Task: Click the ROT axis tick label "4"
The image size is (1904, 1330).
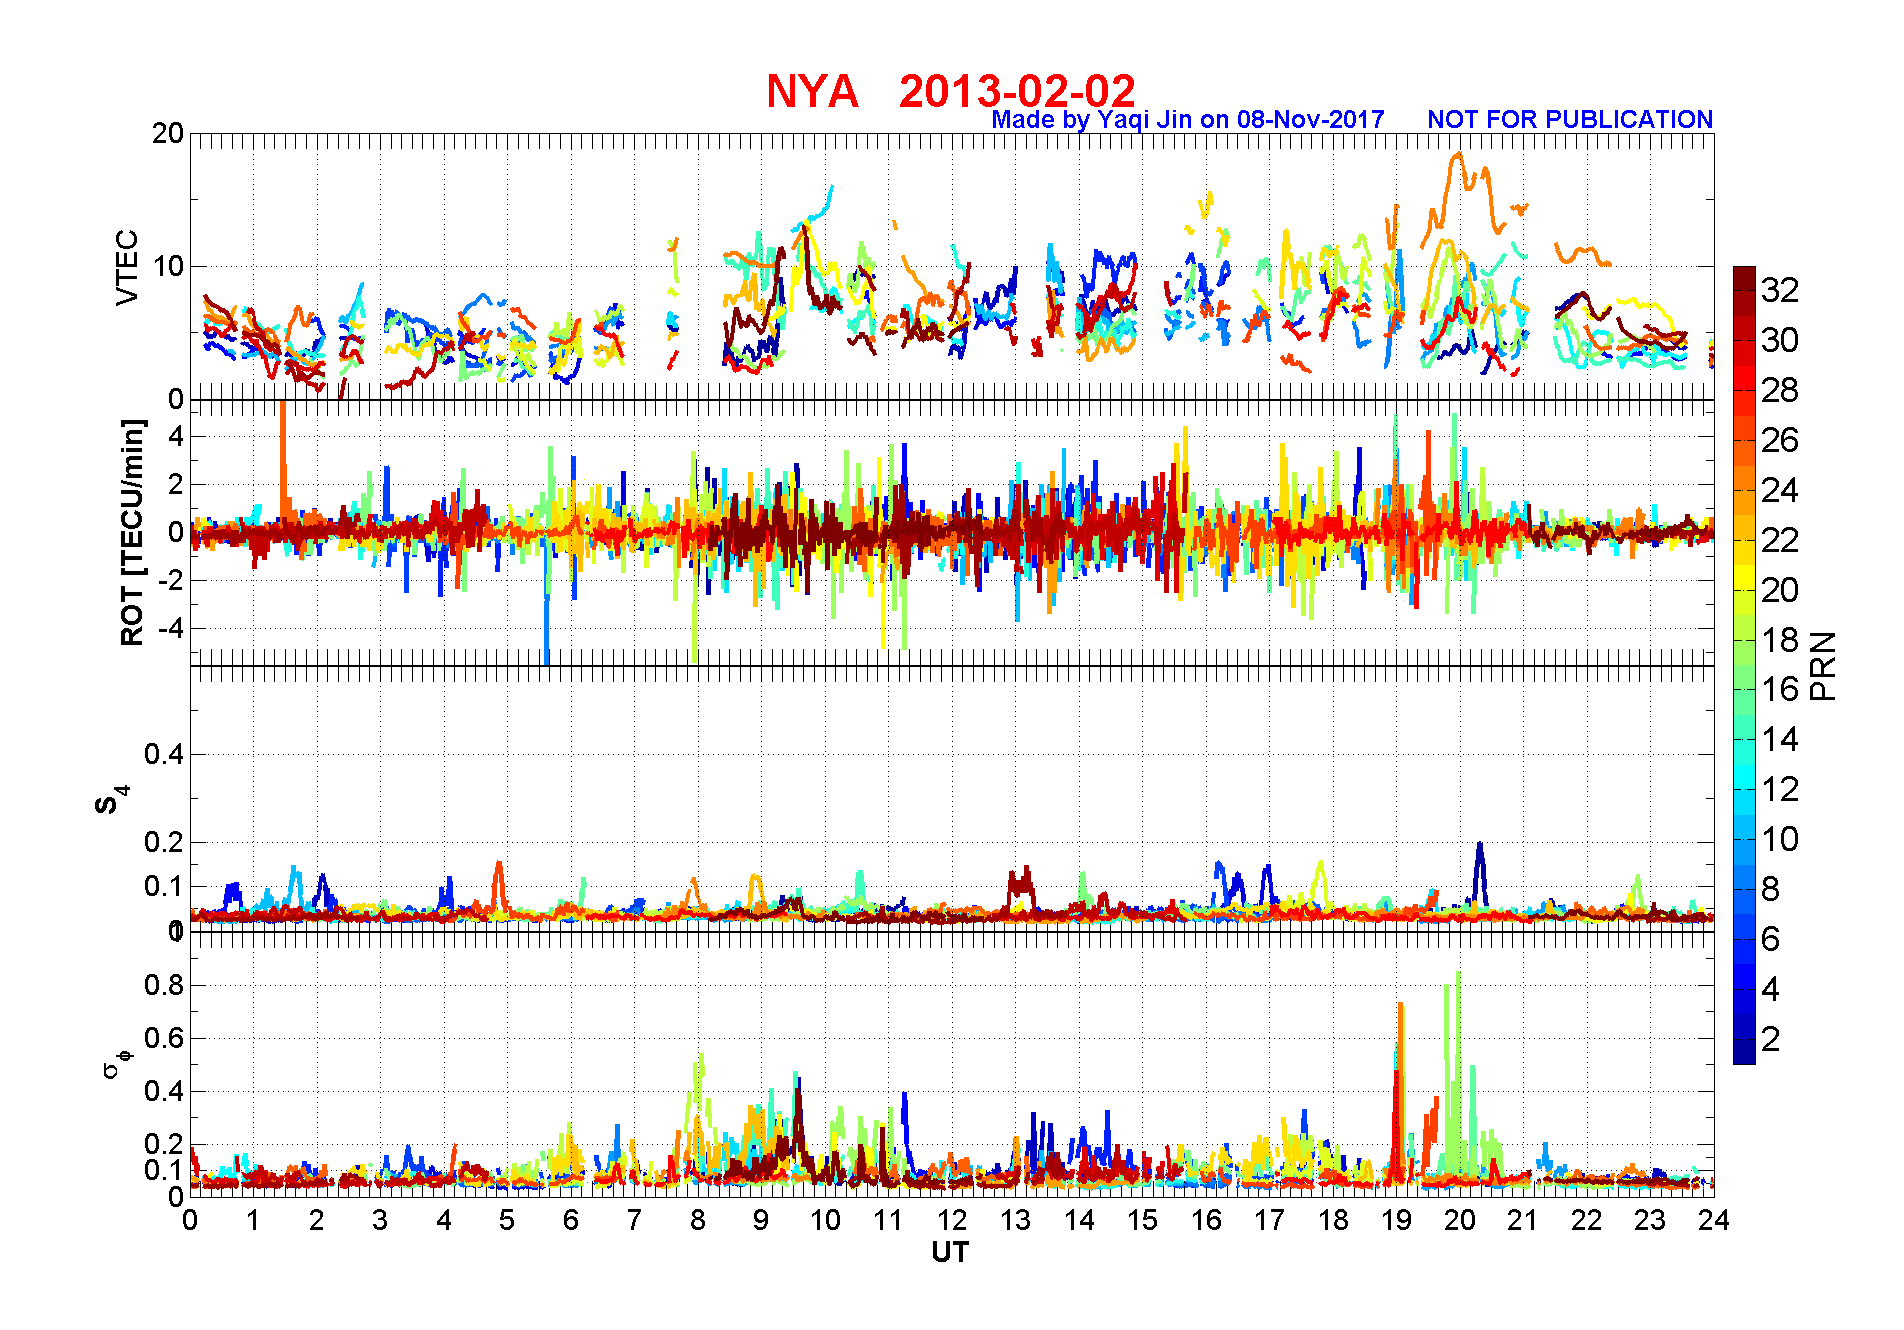Action: [176, 436]
